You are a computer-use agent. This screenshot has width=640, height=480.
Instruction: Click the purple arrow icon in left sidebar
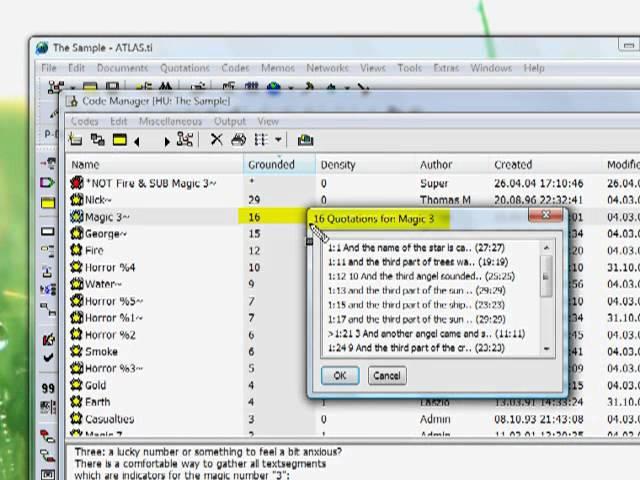coord(47,182)
